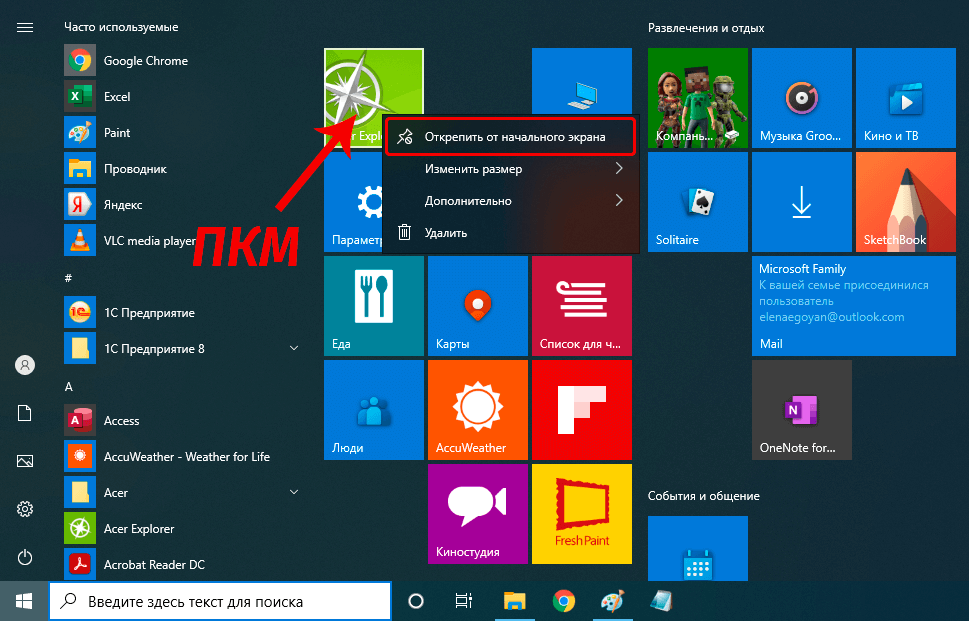
Task: Open the Изменить размер submenu
Action: (511, 169)
